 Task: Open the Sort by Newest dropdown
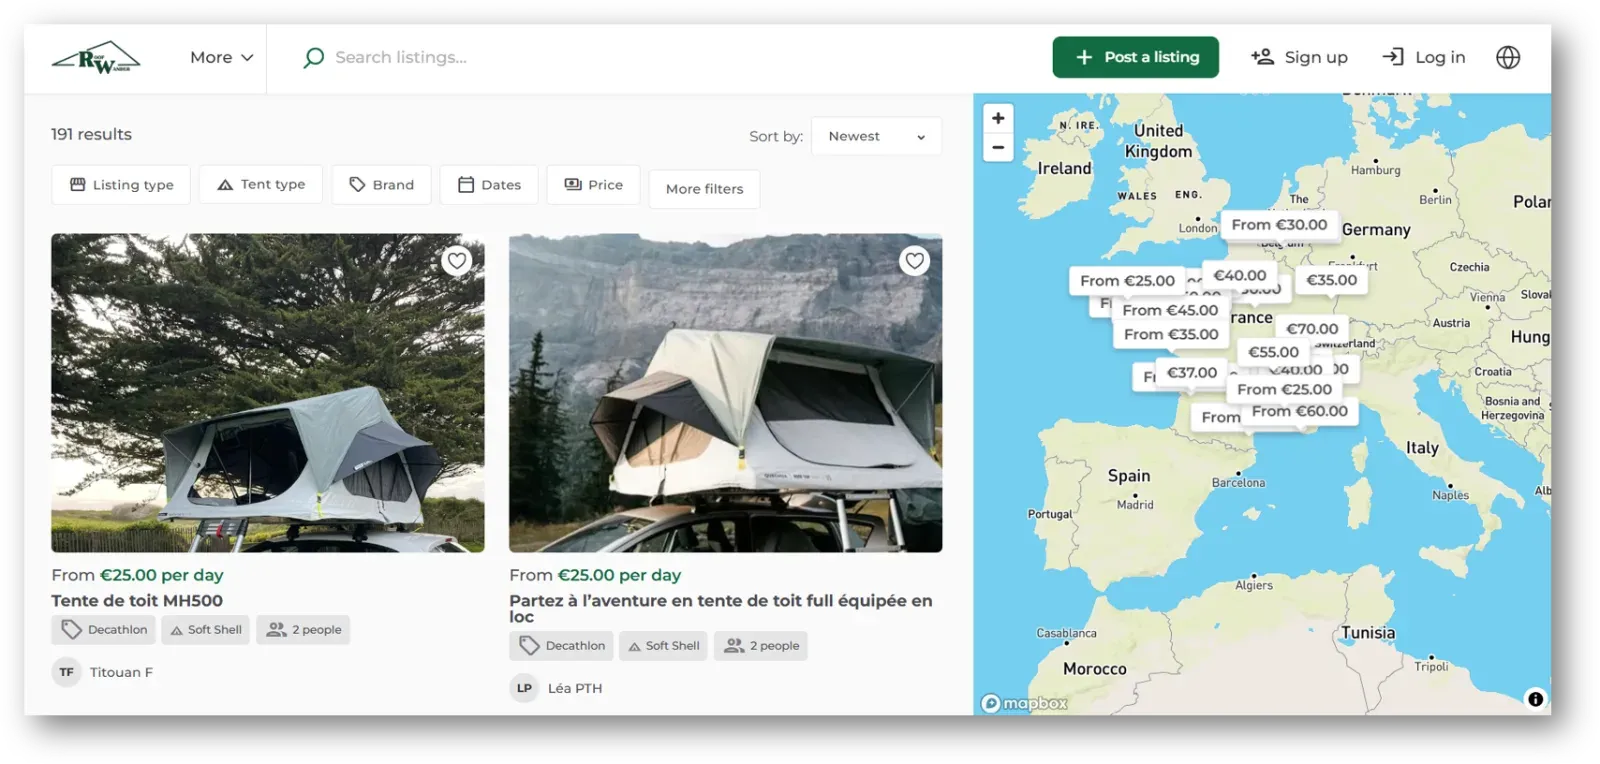876,136
